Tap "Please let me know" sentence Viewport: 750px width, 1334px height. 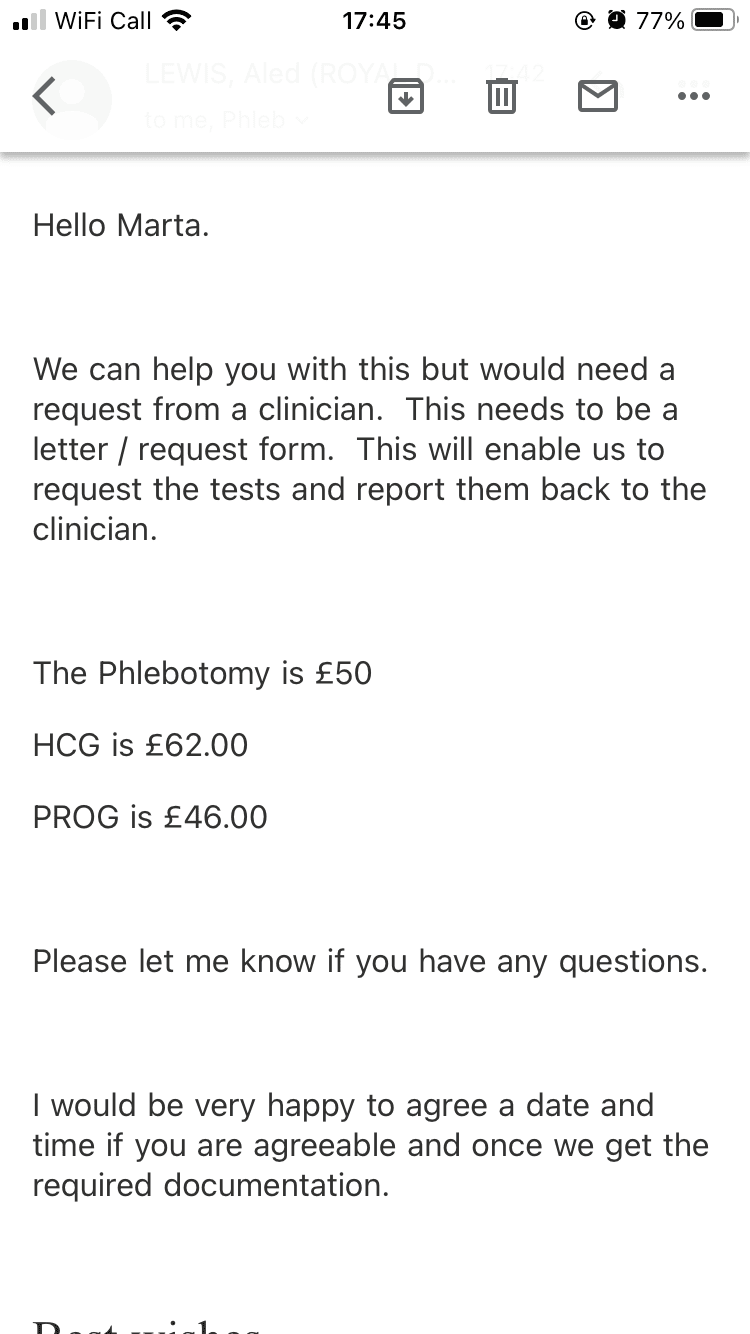370,961
